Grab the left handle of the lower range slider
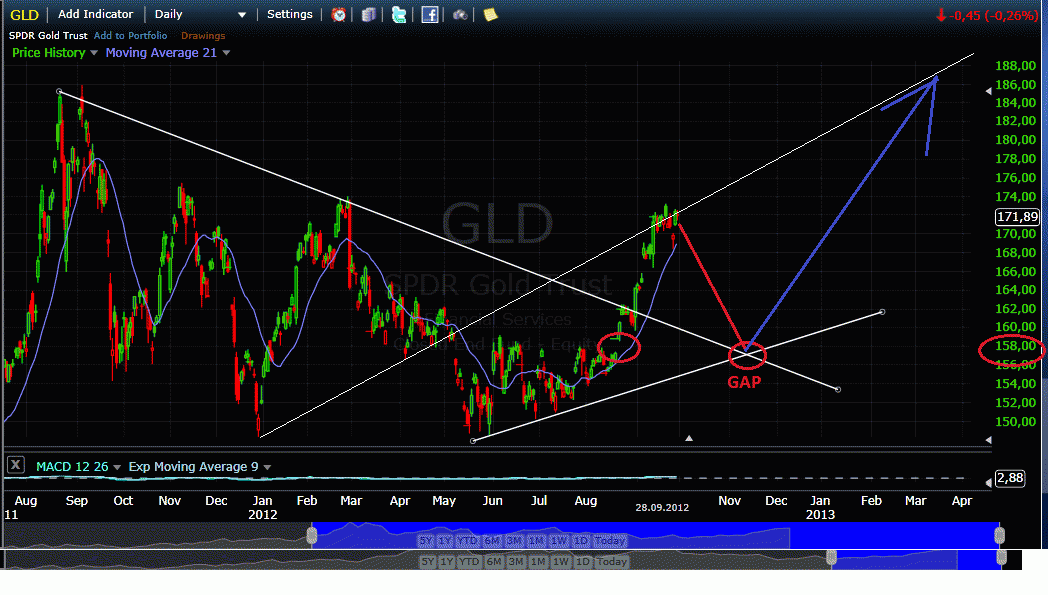1048x595 pixels. (831, 558)
